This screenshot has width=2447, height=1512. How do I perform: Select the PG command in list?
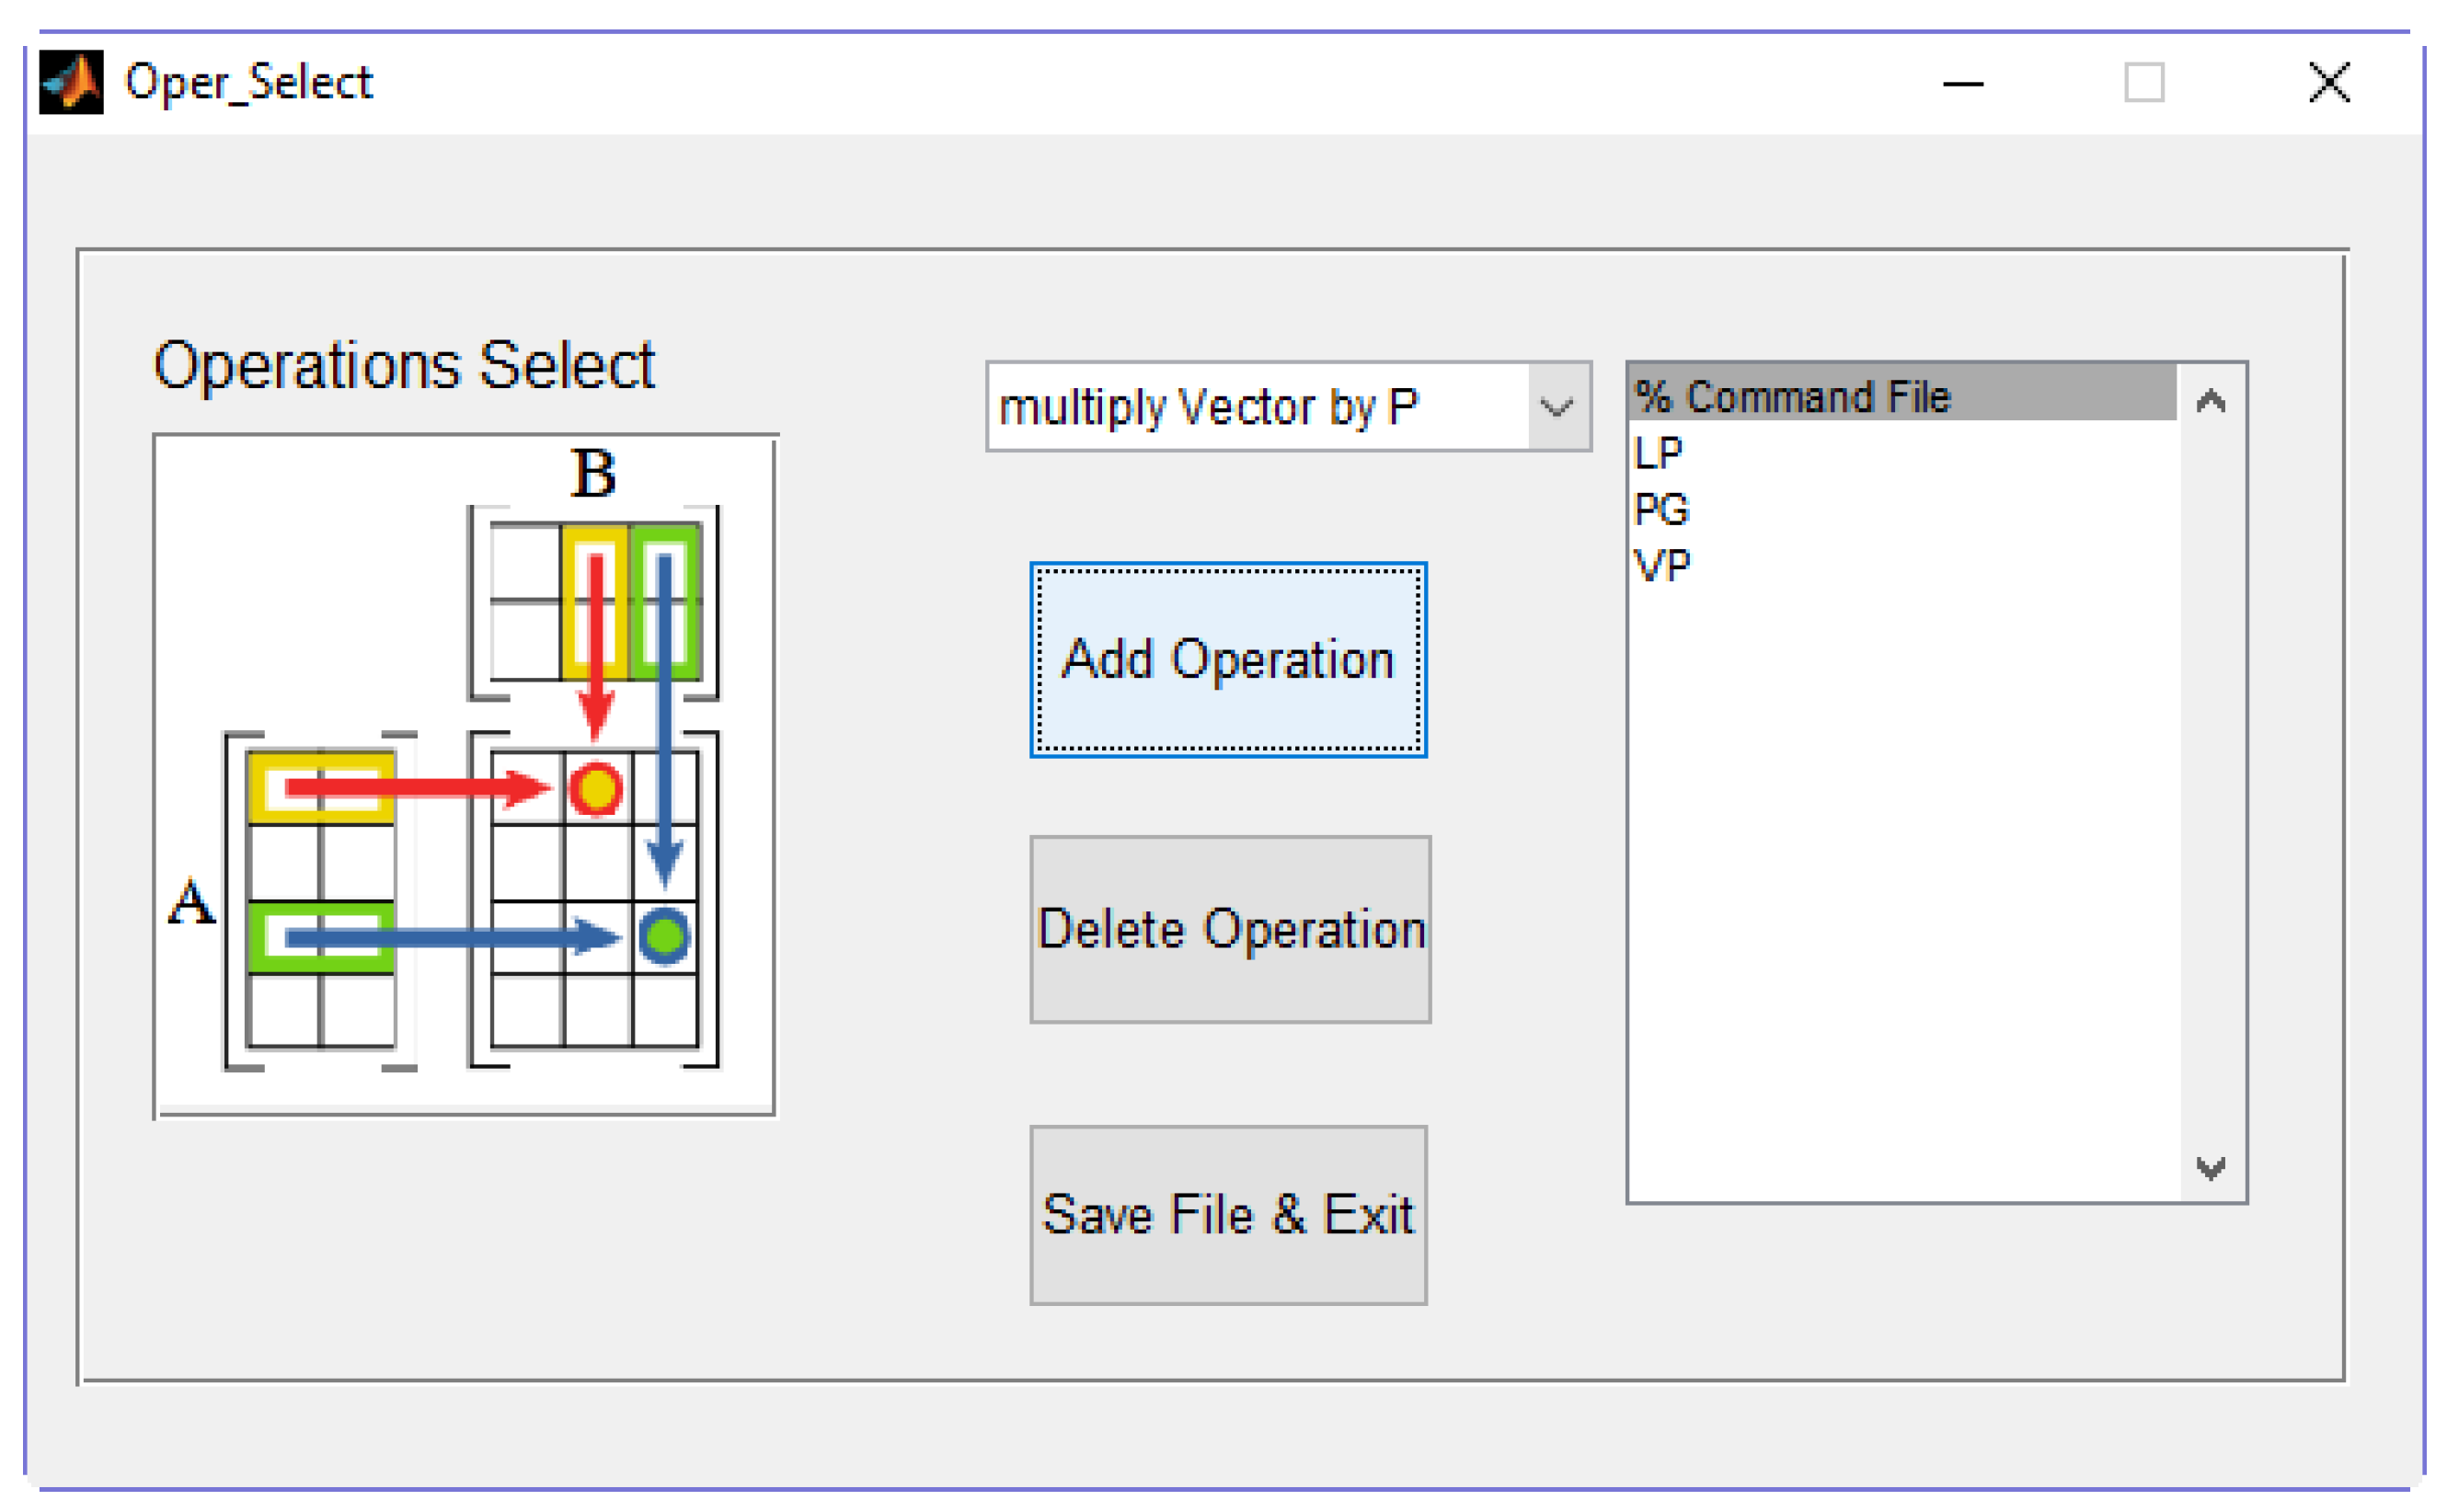[1661, 509]
